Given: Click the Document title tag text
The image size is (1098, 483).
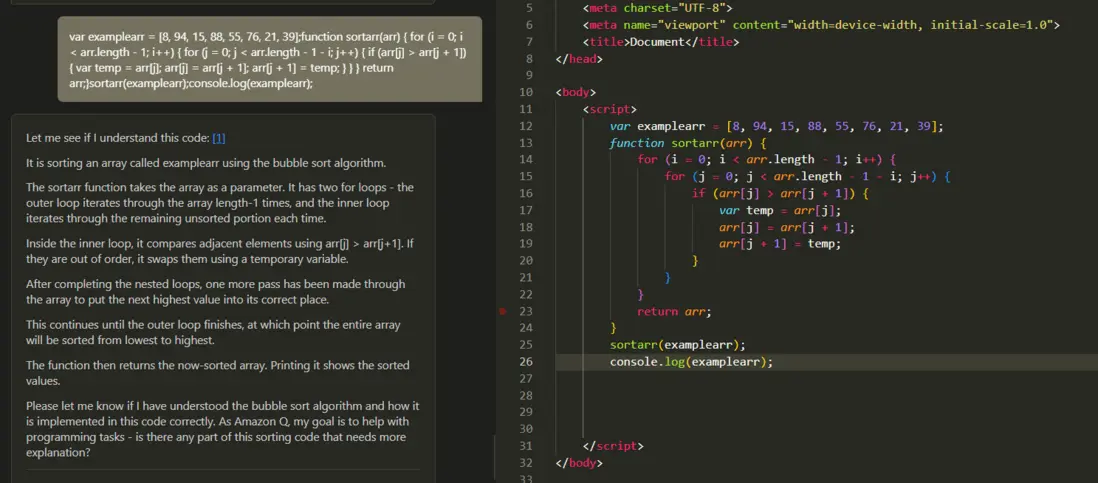Looking at the screenshot, I should point(662,42).
